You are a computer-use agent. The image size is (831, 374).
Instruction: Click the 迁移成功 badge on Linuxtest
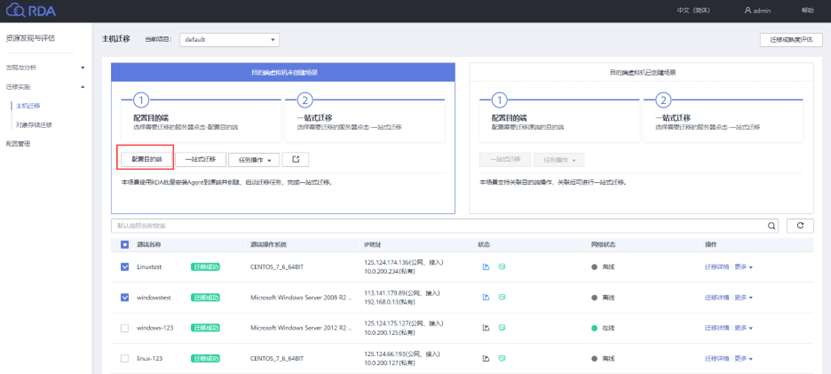(x=205, y=267)
